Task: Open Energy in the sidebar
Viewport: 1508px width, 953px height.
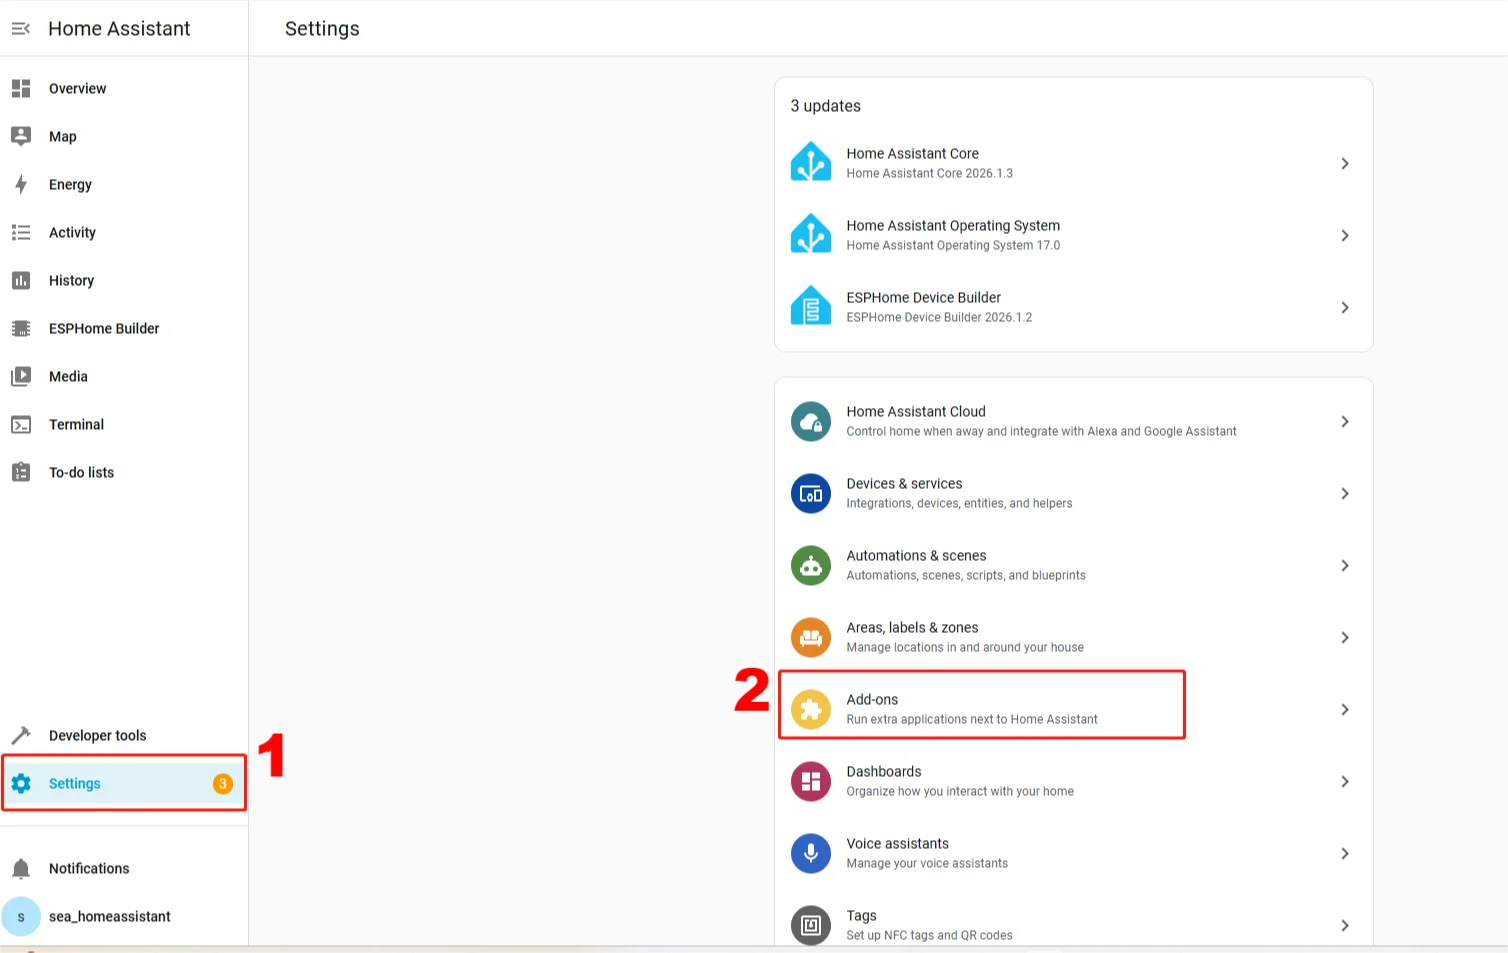Action: click(x=70, y=185)
